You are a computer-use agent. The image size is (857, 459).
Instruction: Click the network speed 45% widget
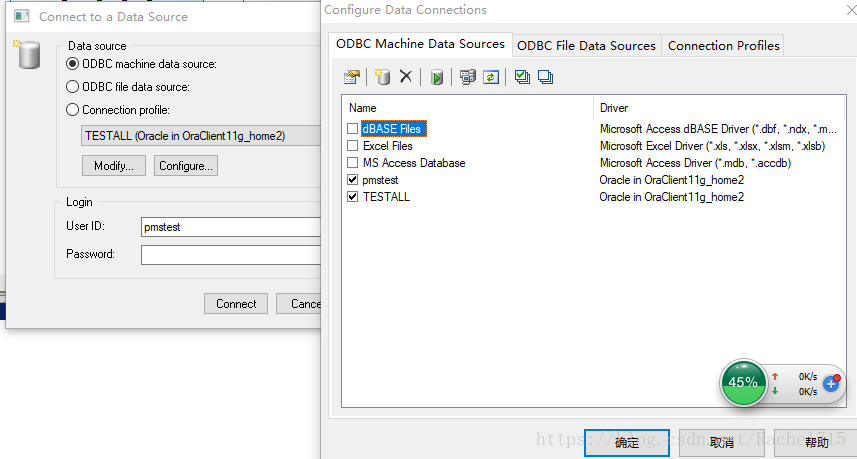[743, 382]
